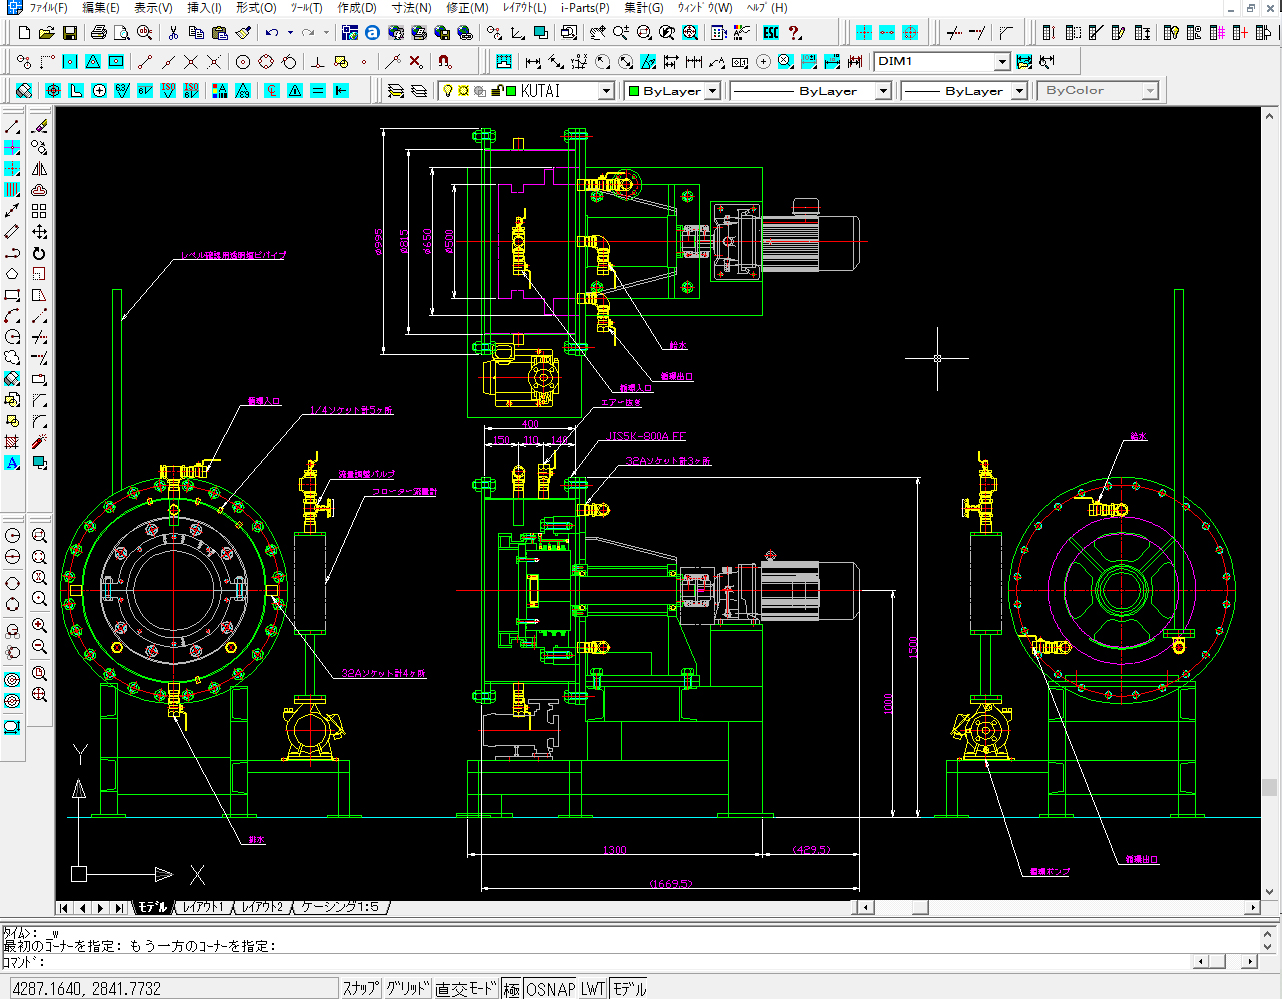Open the KUTAI layer dropdown

tap(606, 91)
